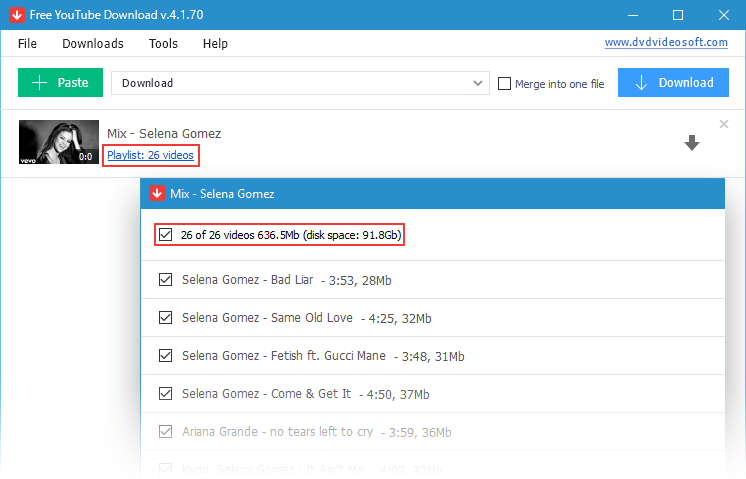Minimize the application window
This screenshot has width=746, height=479.
click(x=632, y=14)
